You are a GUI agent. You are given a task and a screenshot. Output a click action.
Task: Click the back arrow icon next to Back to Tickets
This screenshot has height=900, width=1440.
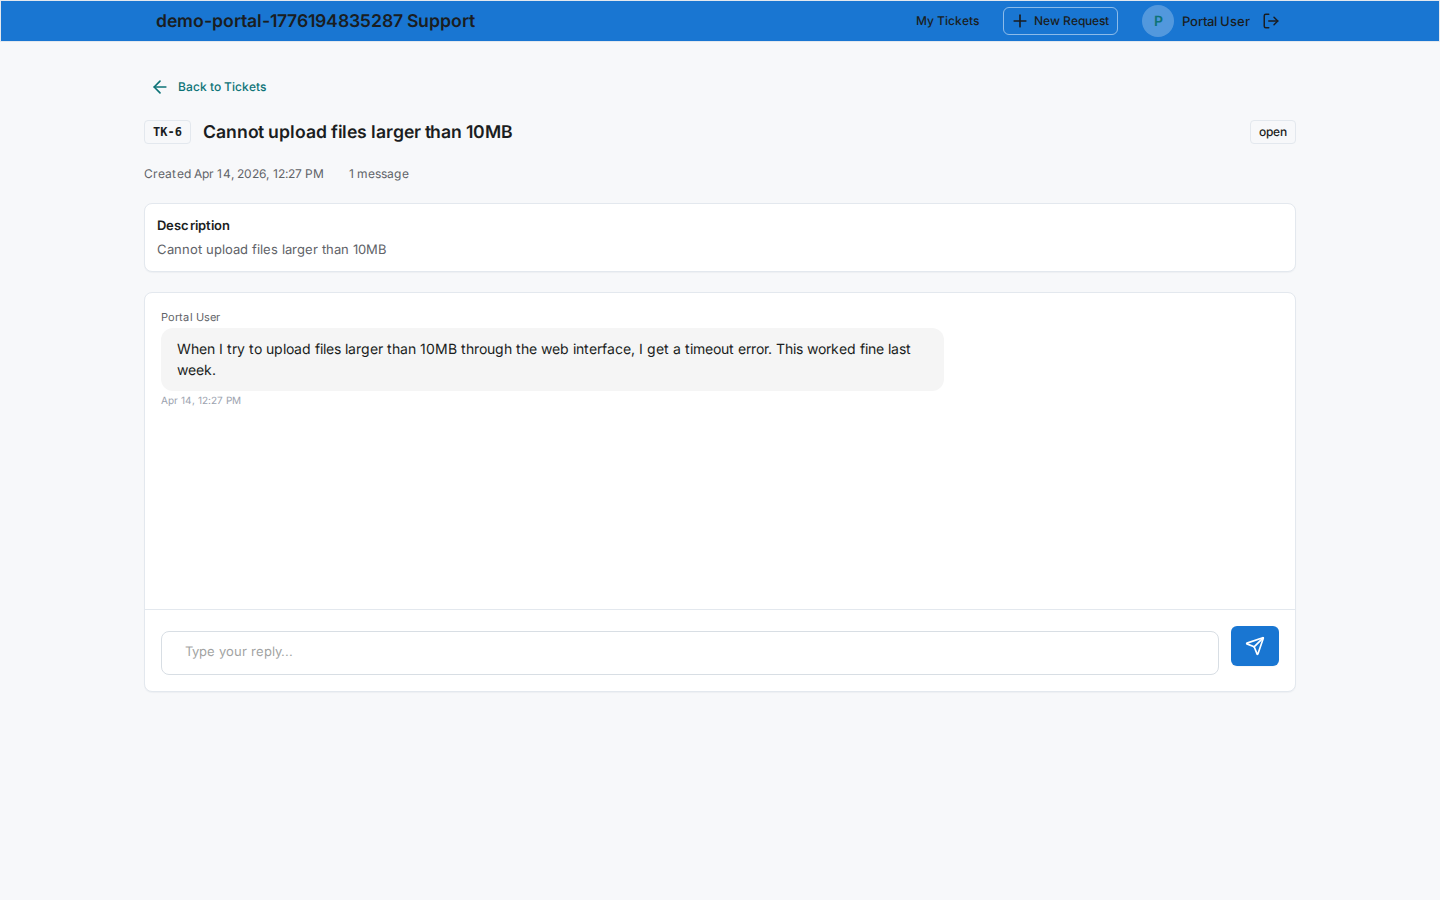click(x=159, y=87)
